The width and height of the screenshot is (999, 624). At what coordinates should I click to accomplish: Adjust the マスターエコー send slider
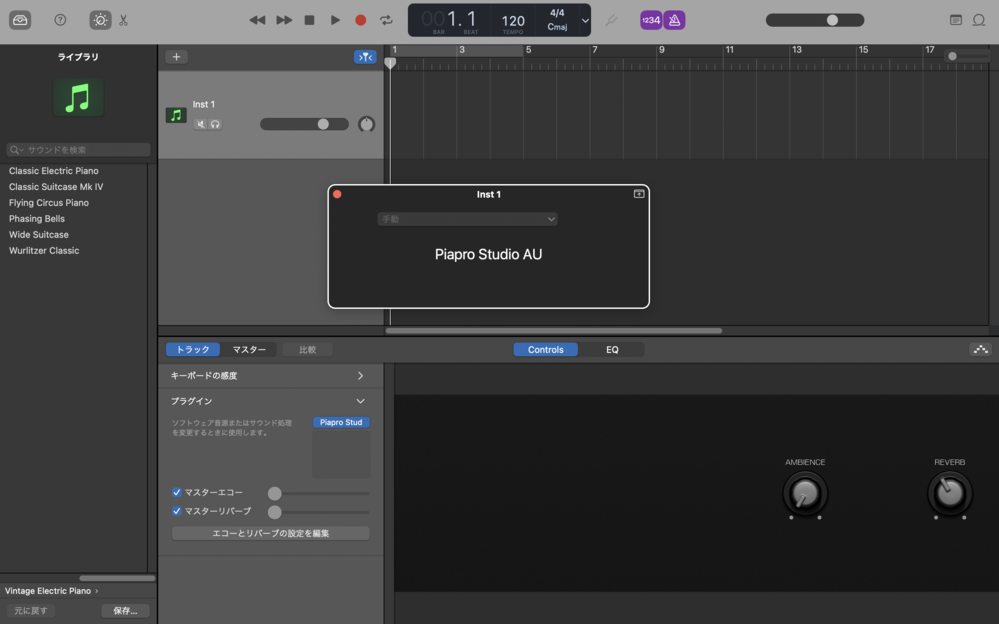click(x=319, y=493)
